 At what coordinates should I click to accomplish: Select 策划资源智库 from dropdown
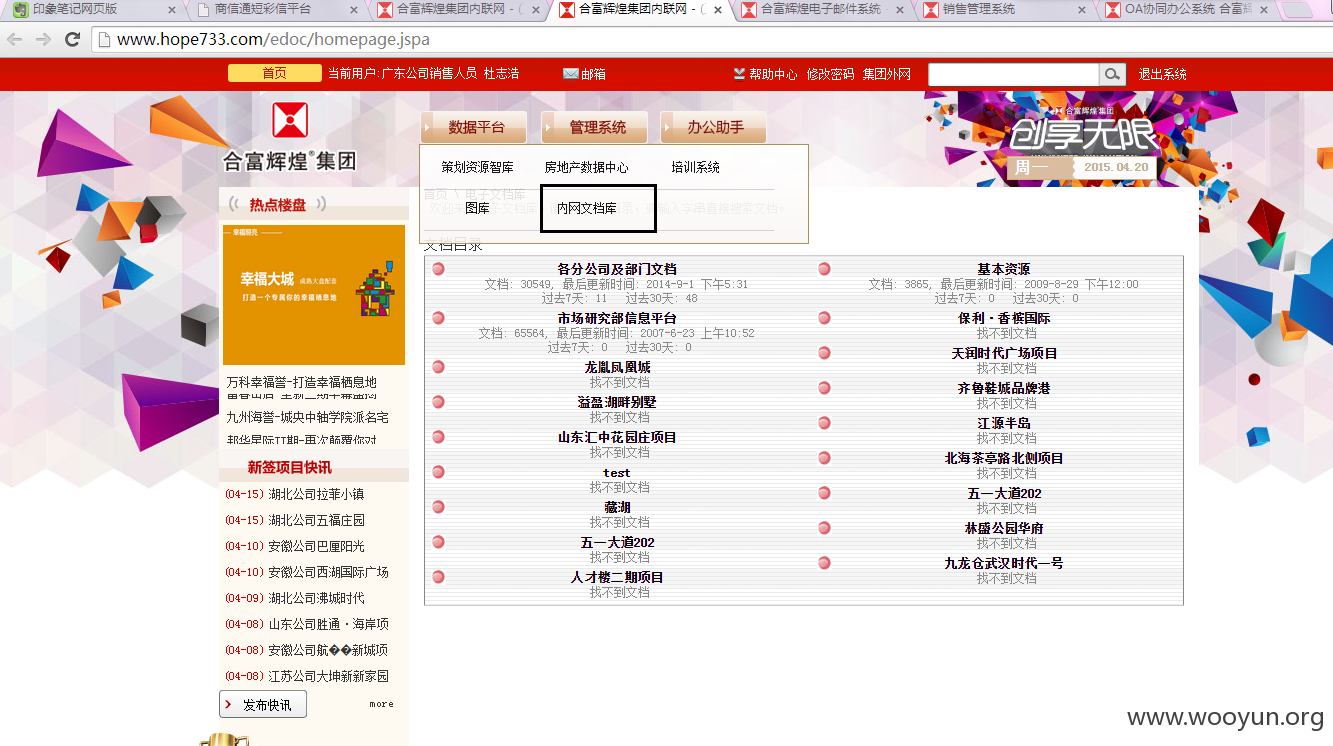point(477,167)
